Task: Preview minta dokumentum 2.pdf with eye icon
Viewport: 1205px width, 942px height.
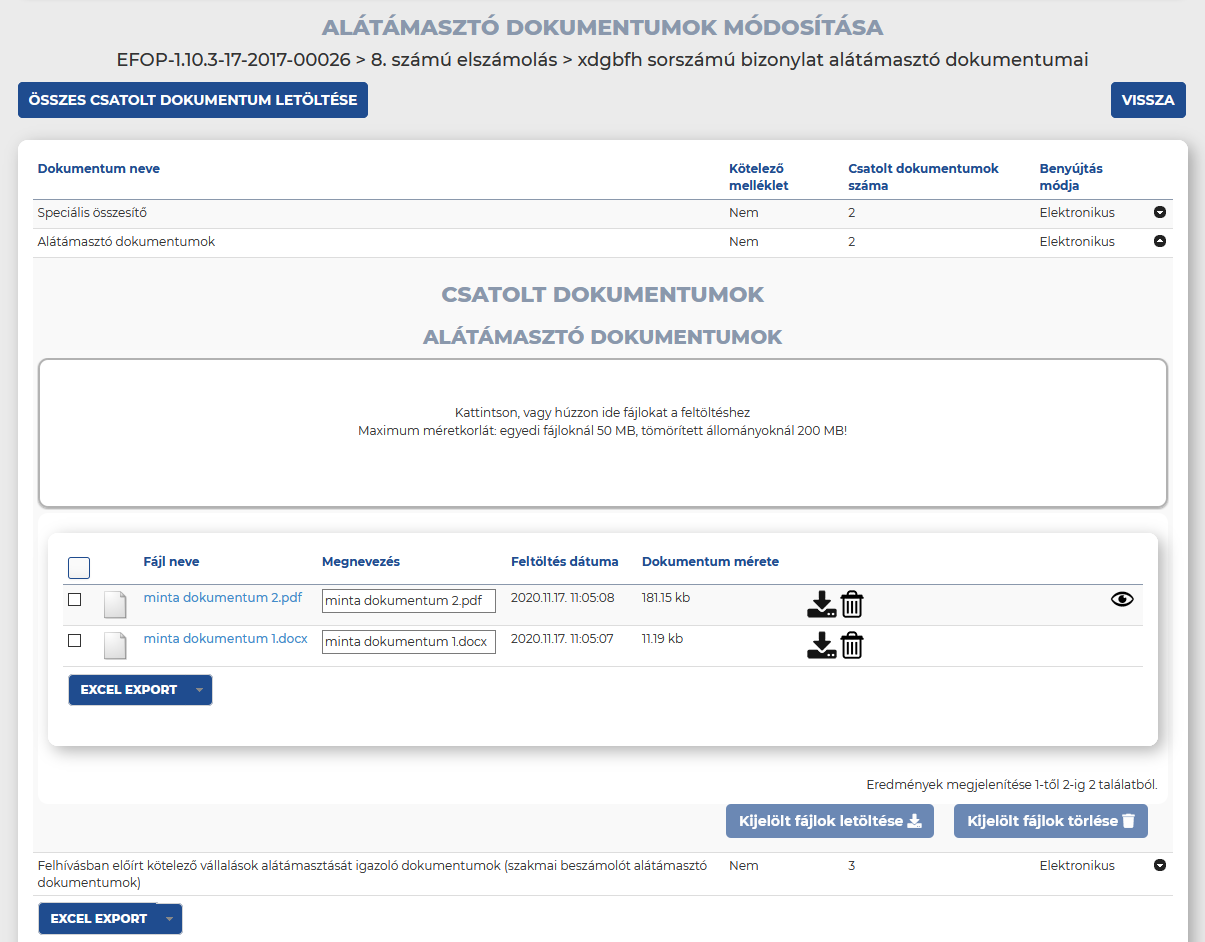Action: pyautogui.click(x=1122, y=599)
